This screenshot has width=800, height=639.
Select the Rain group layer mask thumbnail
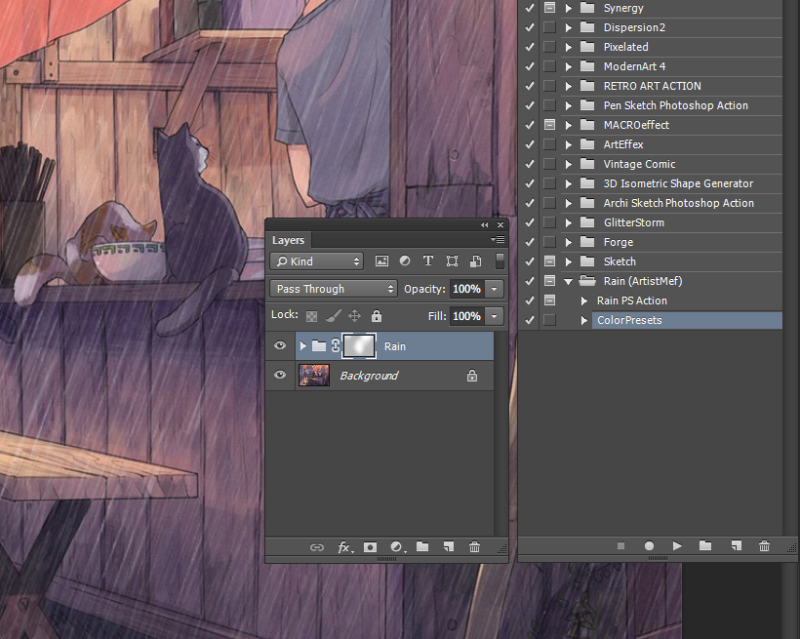point(359,346)
